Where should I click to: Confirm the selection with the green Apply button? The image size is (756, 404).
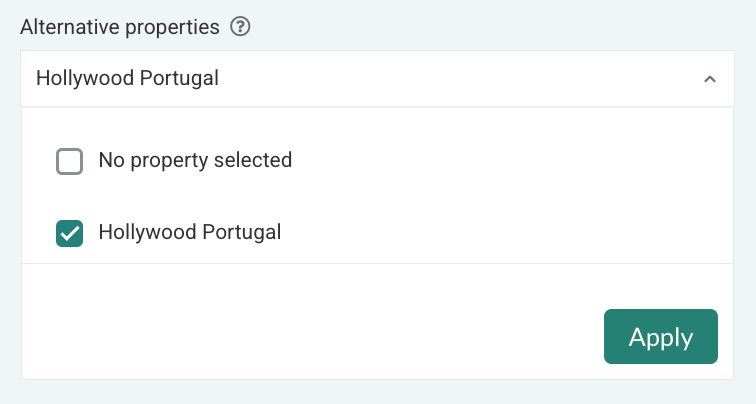coord(660,337)
